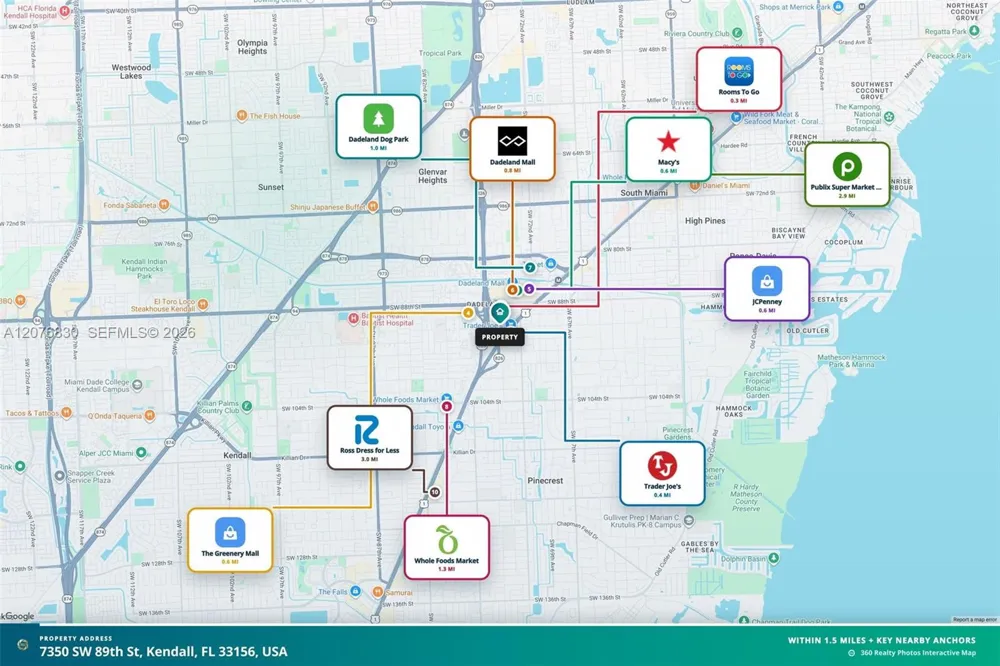Select numbered marker 4 on map
1000x666 pixels.
pyautogui.click(x=468, y=313)
